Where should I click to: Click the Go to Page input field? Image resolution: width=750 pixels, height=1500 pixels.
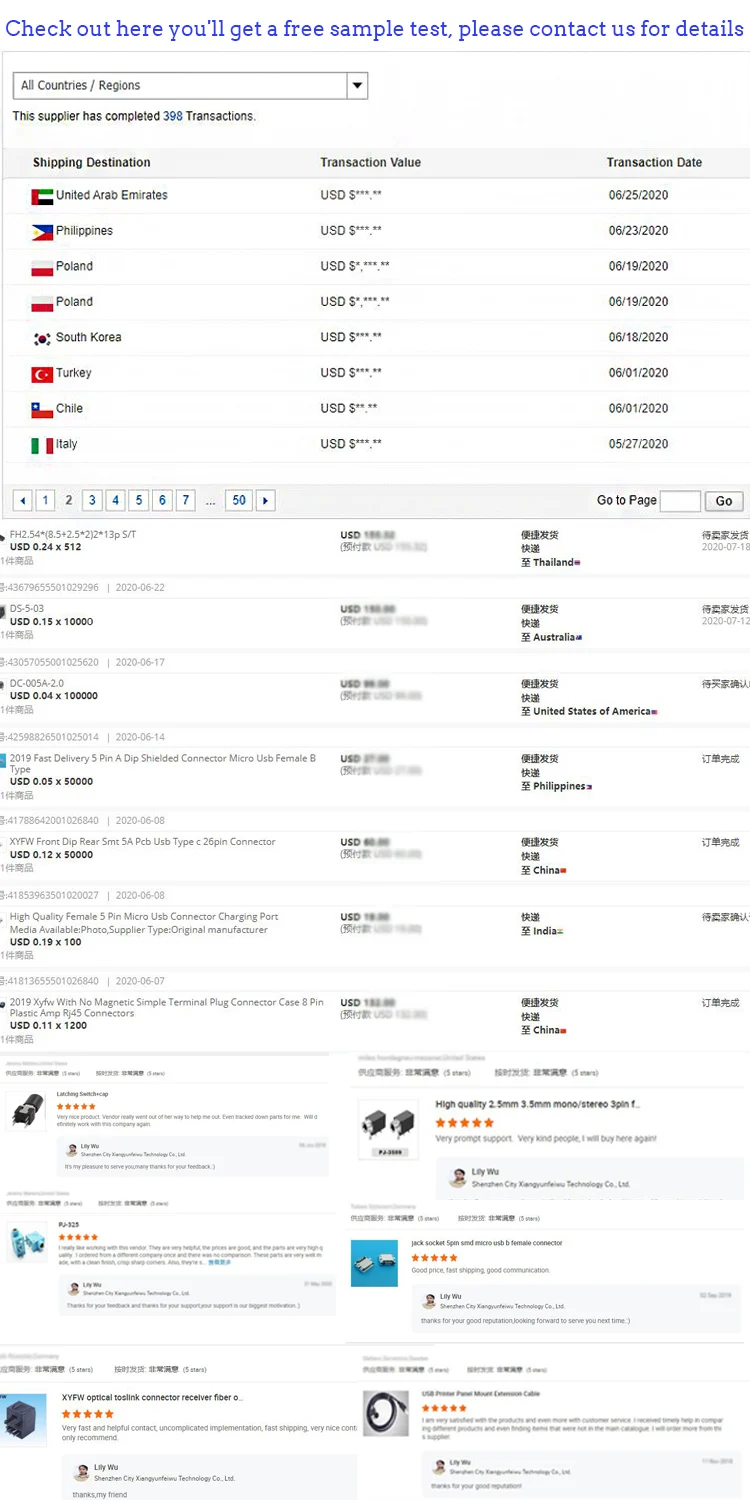pos(680,501)
